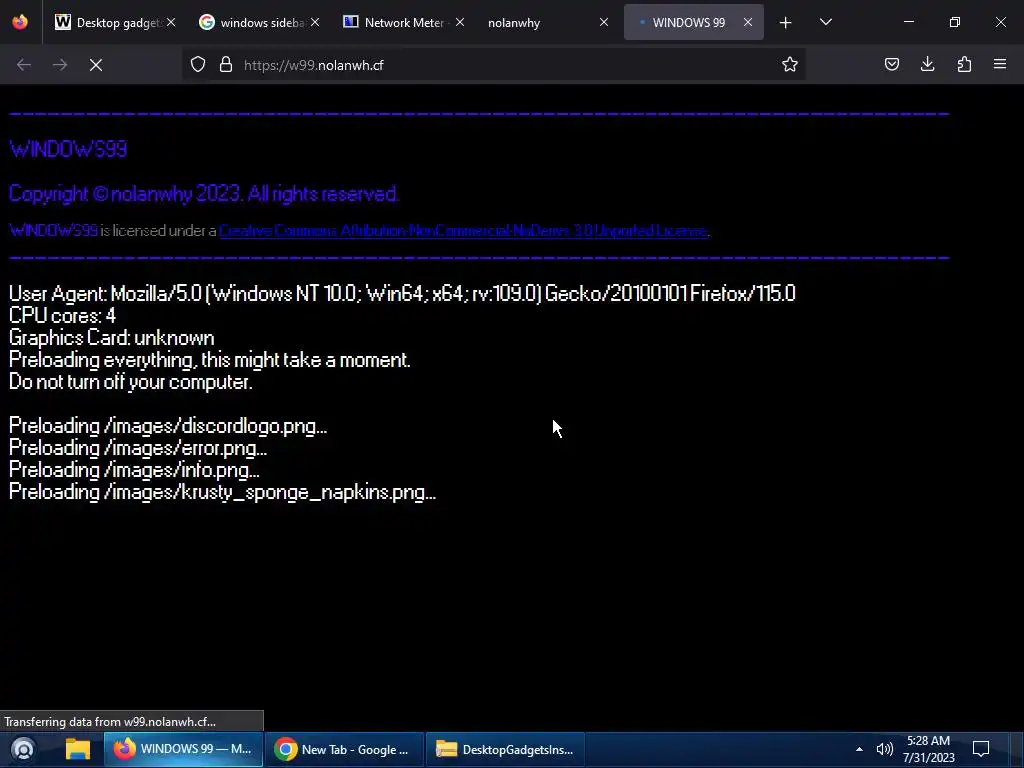The height and width of the screenshot is (768, 1024).
Task: Show site security padlock info
Action: coord(226,64)
